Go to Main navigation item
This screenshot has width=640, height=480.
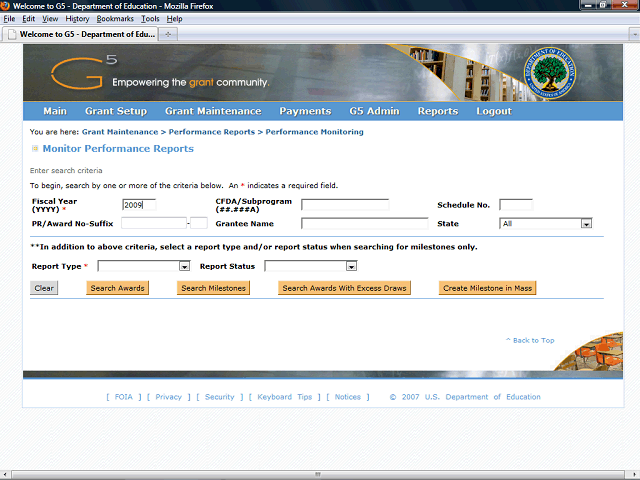(x=55, y=111)
